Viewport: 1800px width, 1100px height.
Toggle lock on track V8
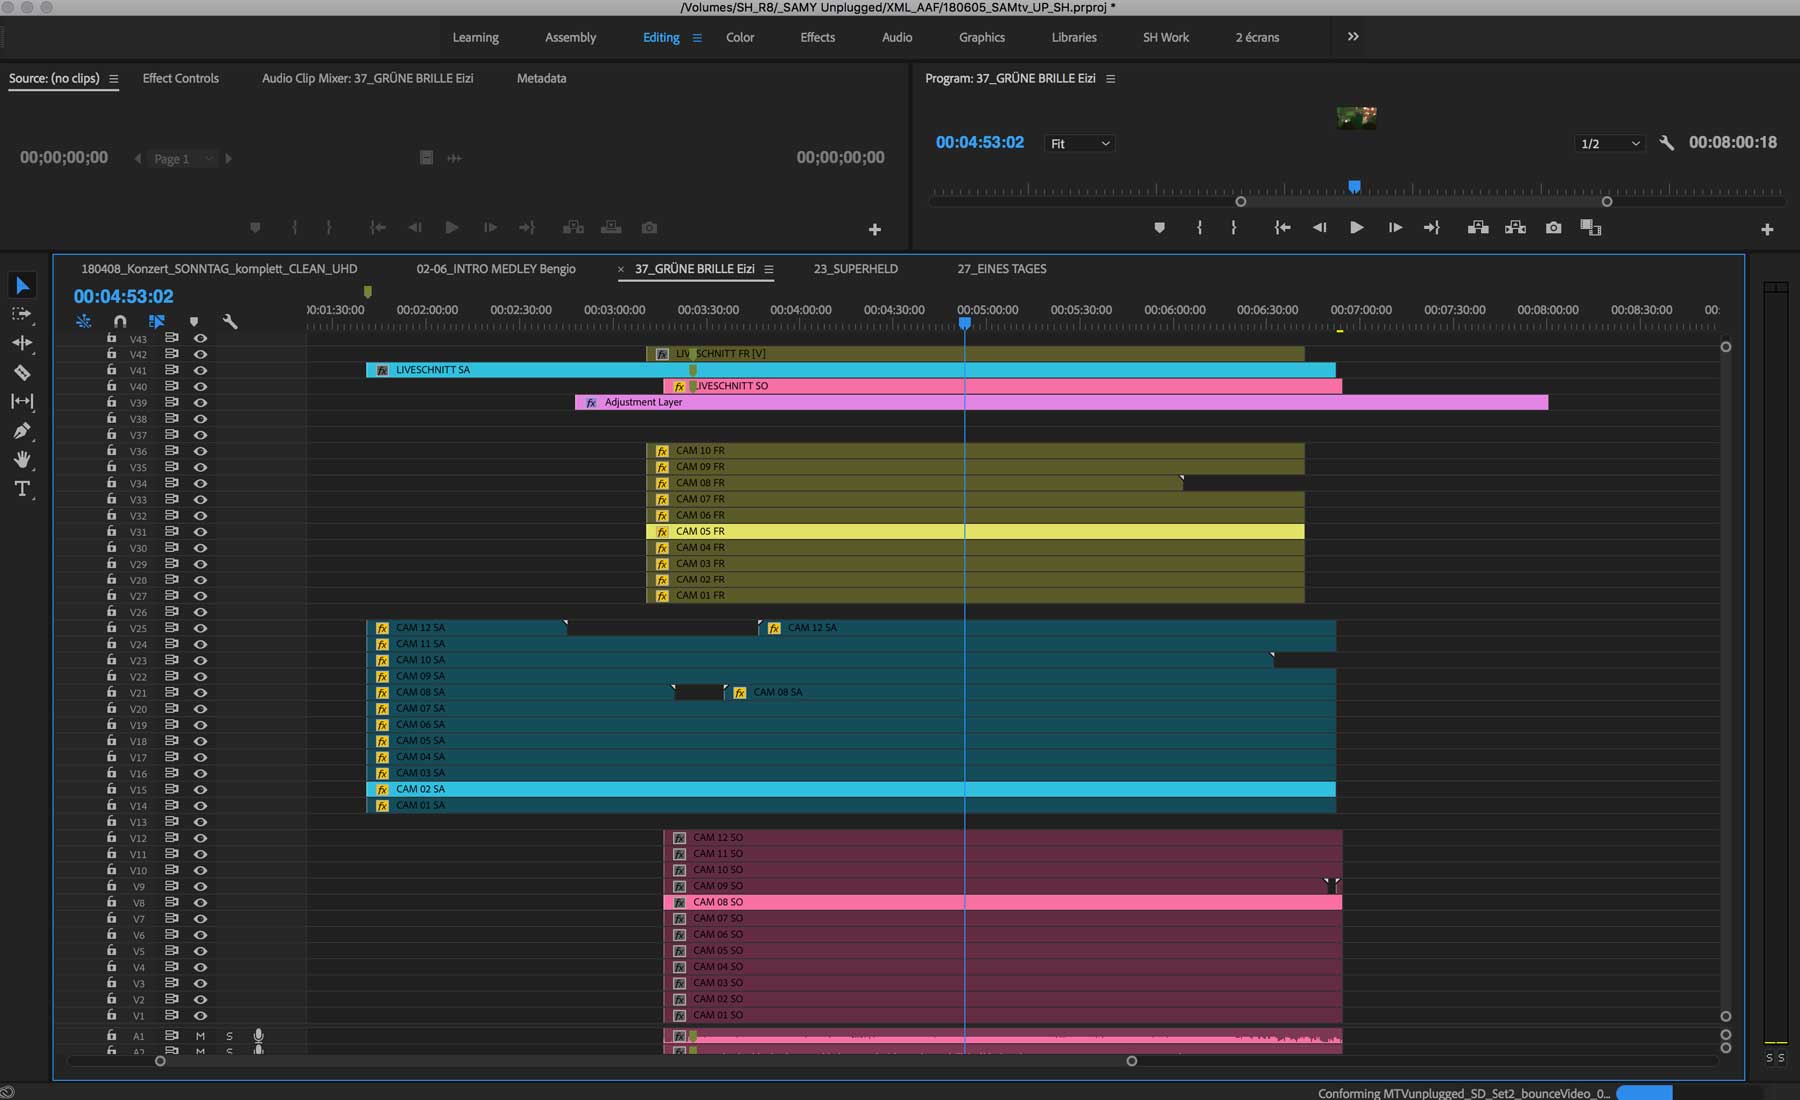point(111,902)
